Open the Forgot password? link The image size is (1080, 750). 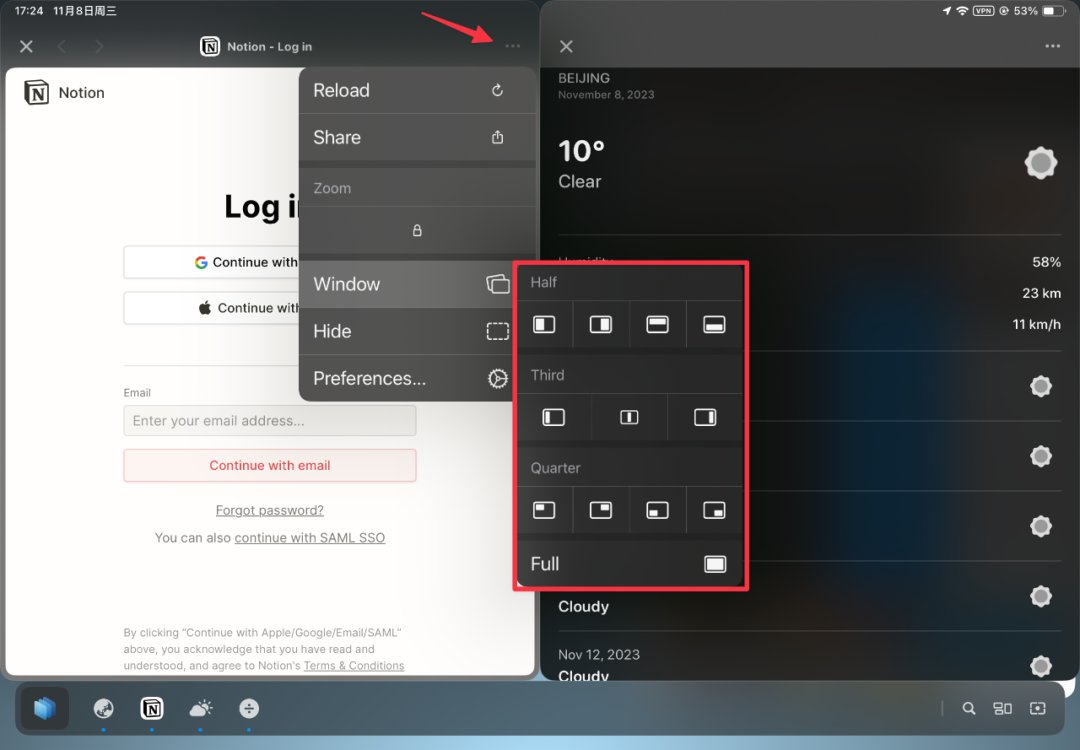click(x=270, y=510)
